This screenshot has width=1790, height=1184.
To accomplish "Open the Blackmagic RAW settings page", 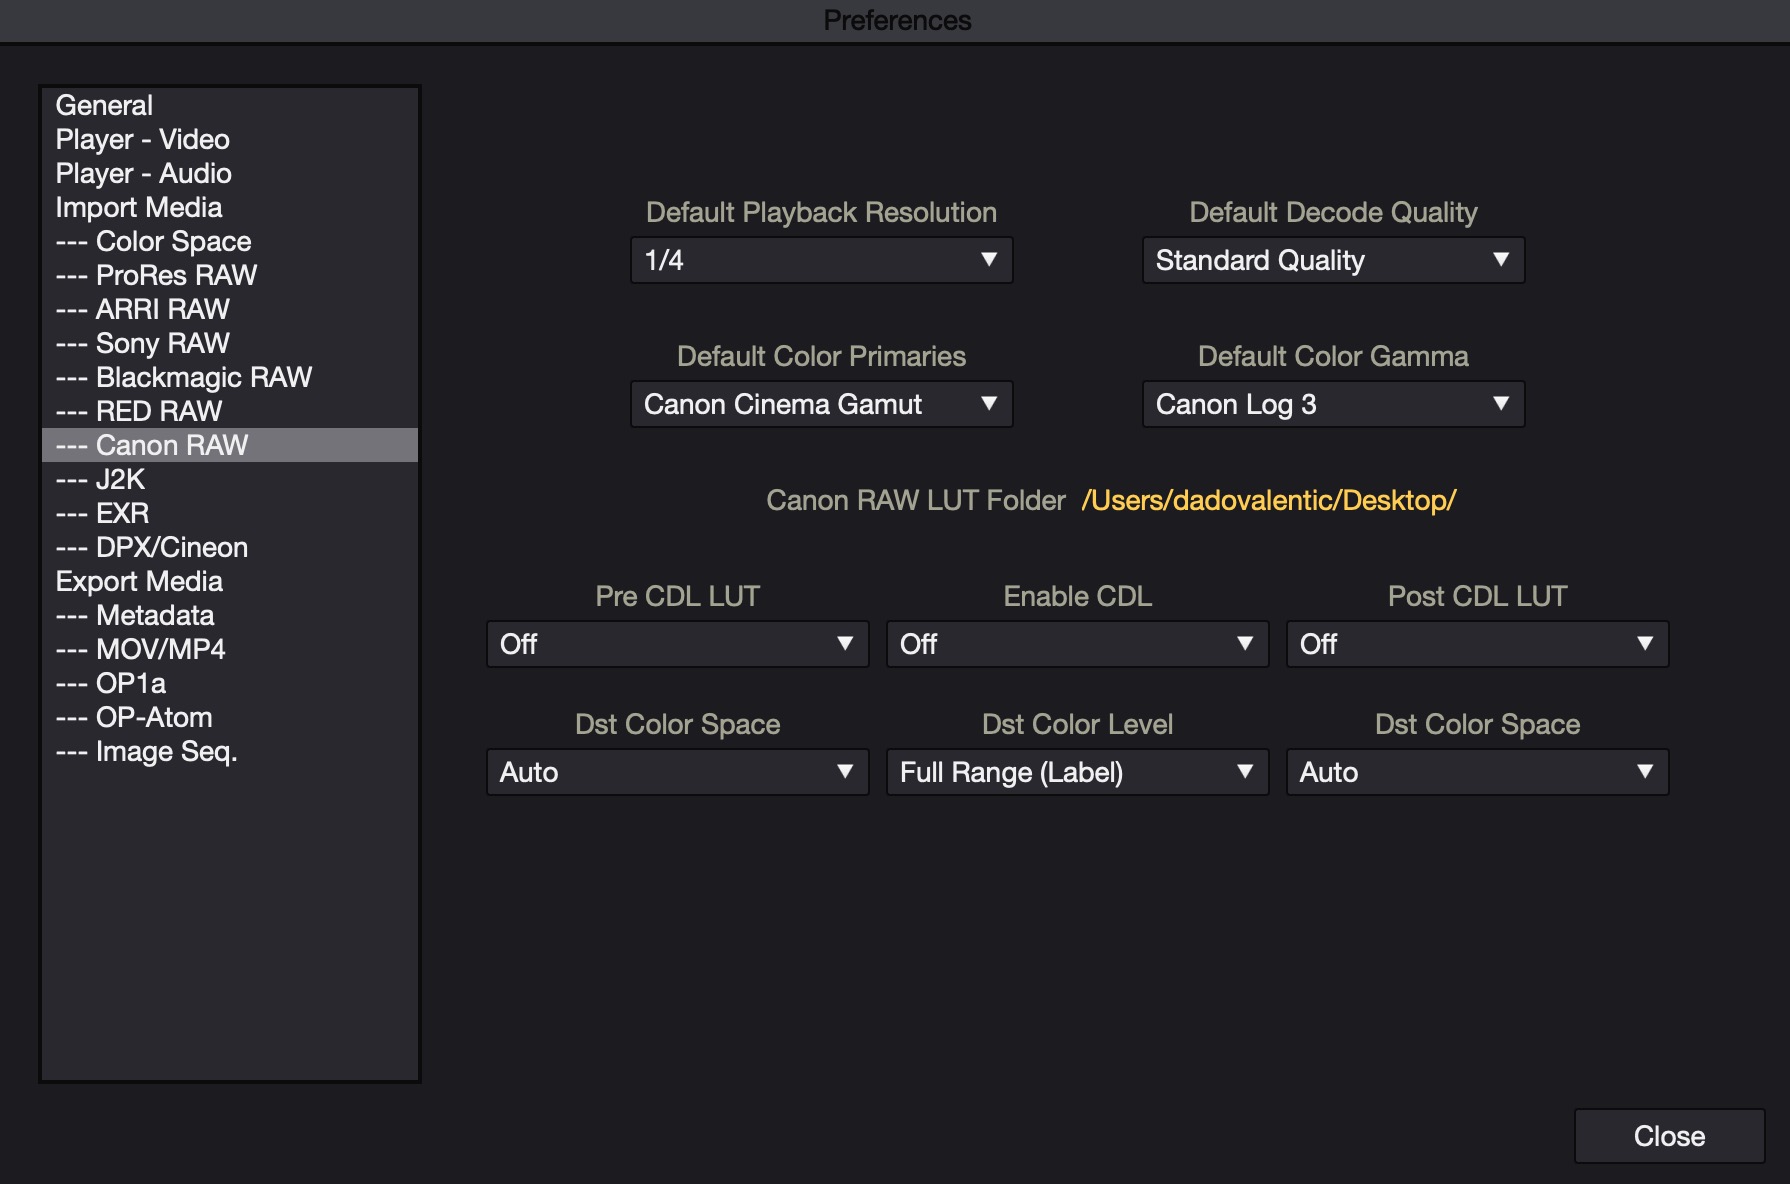I will [184, 377].
